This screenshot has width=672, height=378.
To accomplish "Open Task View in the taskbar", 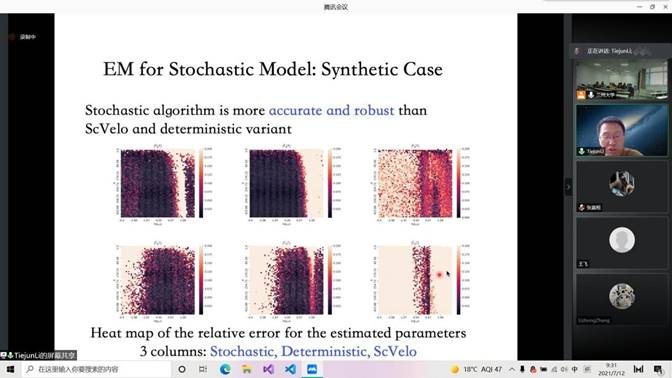I will coord(203,369).
